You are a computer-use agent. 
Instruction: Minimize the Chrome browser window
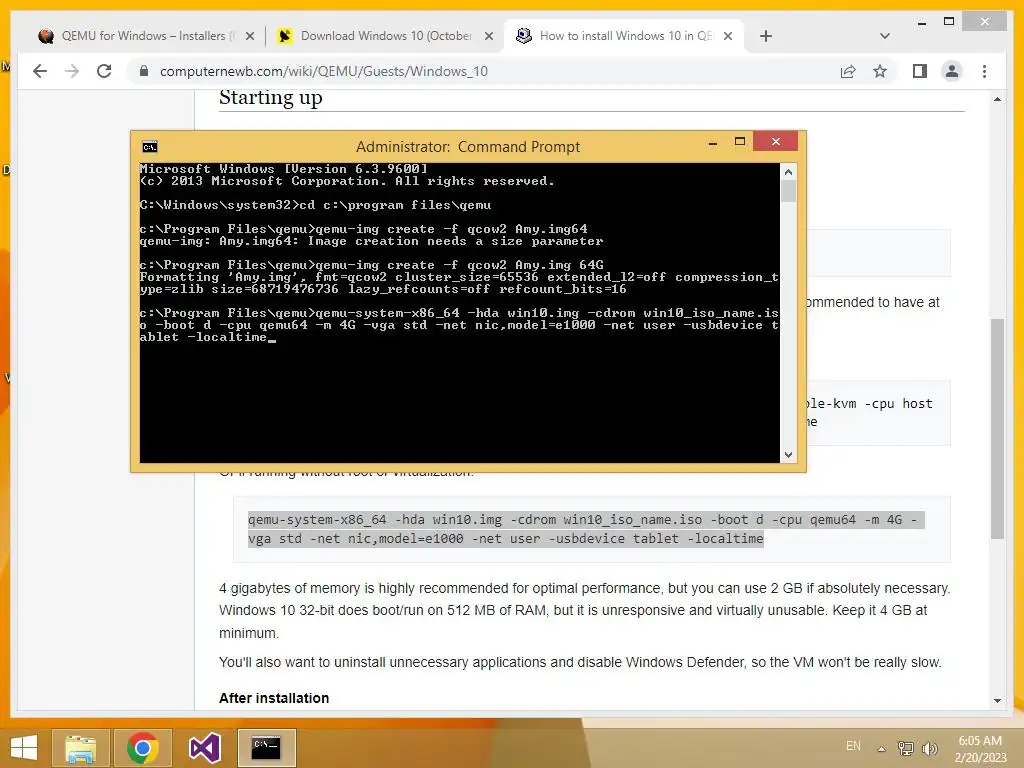(921, 23)
